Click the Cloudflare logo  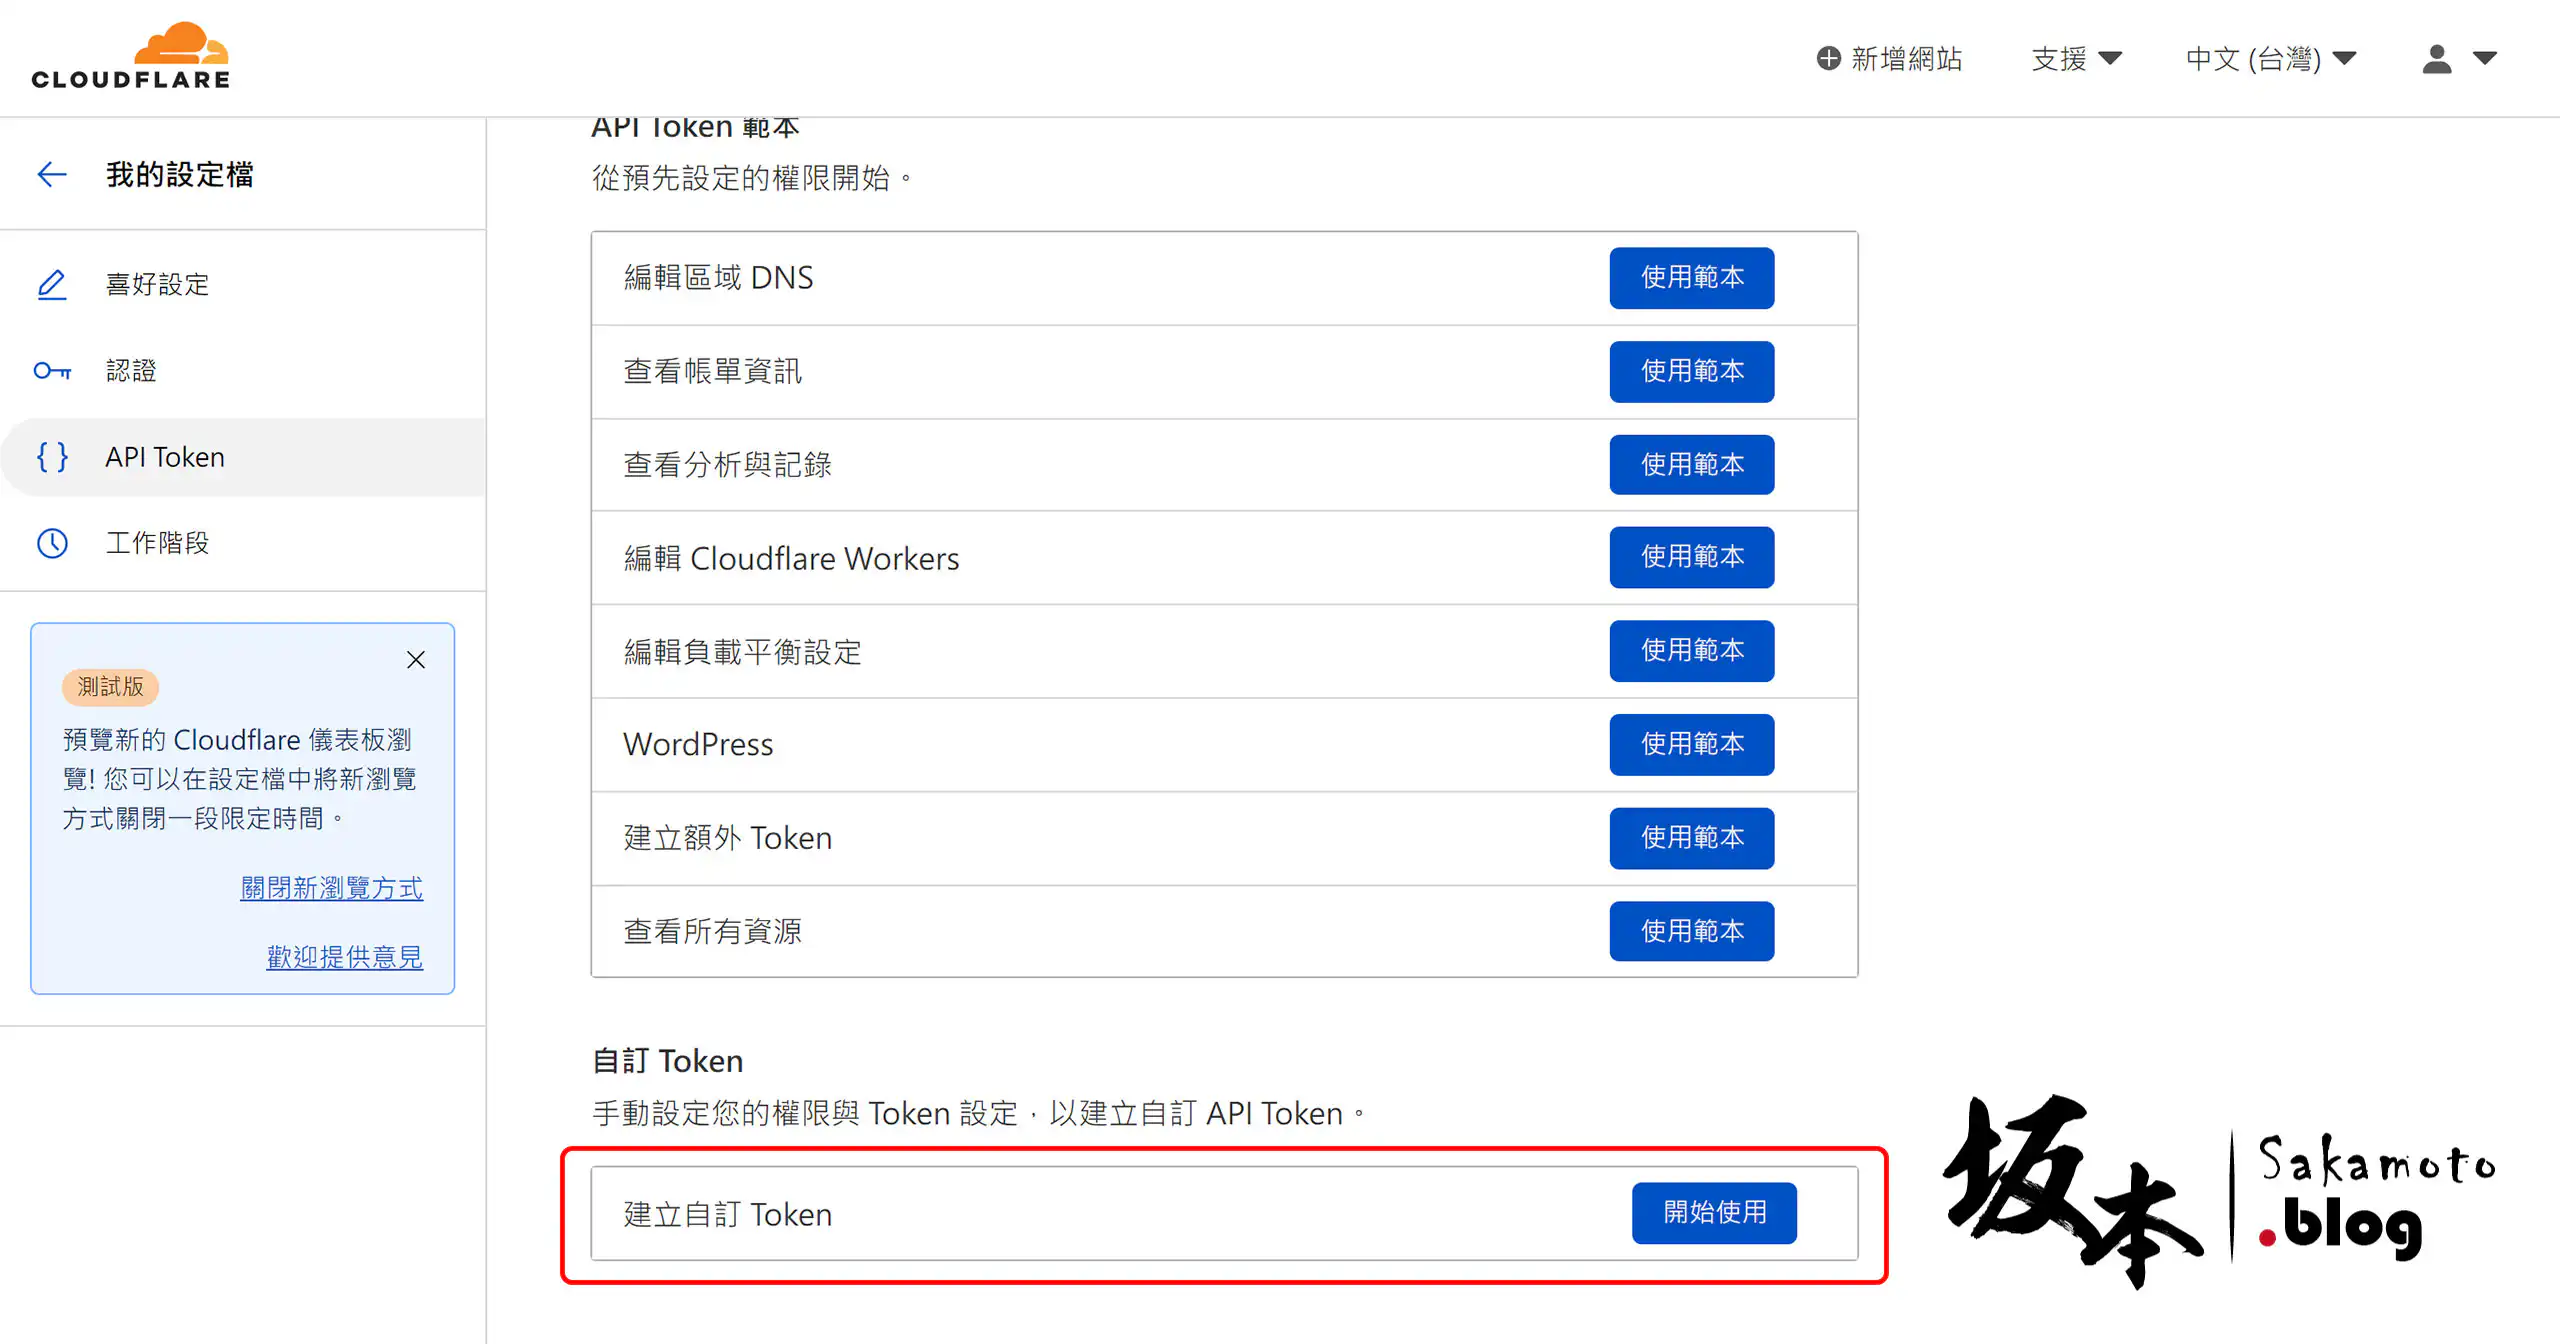tap(131, 57)
